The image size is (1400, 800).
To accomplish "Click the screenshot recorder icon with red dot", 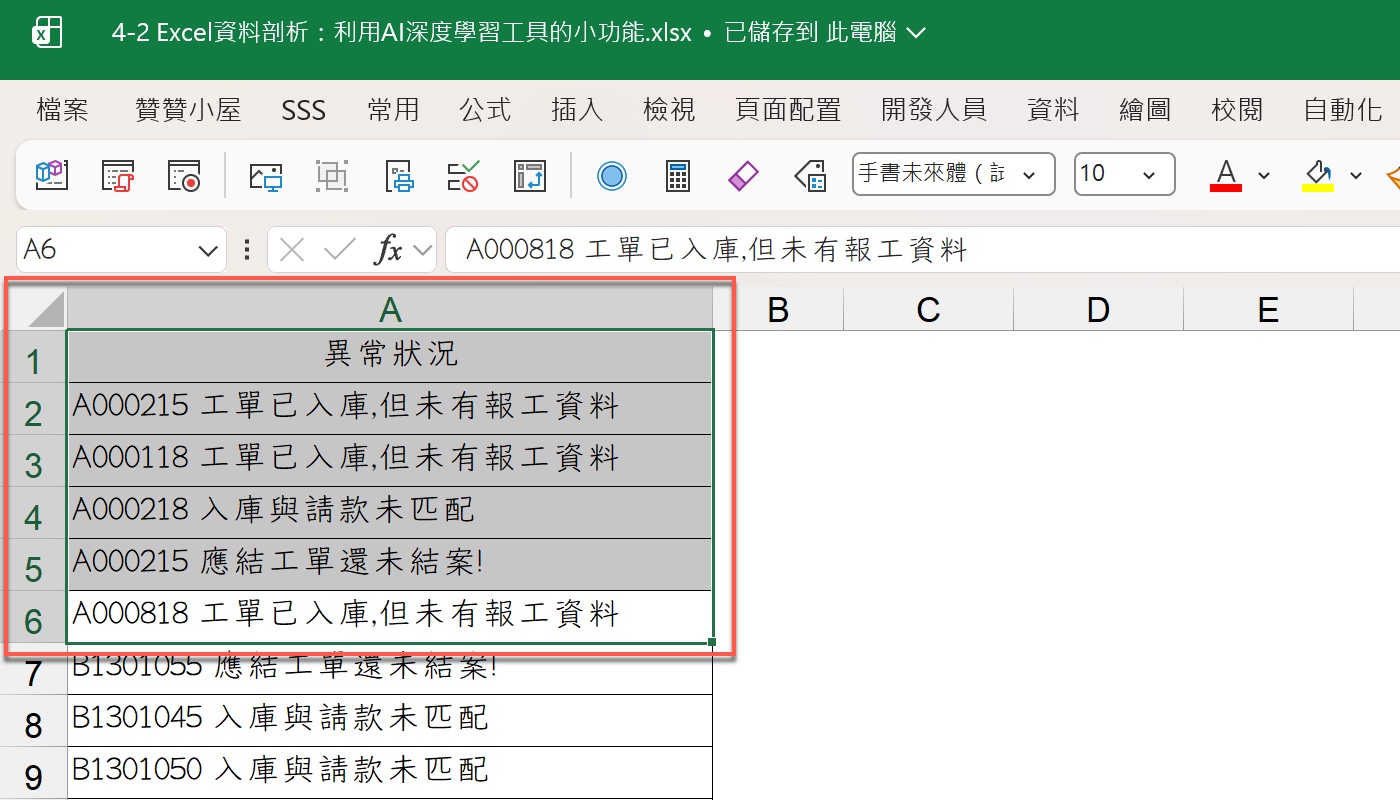I will click(x=183, y=174).
